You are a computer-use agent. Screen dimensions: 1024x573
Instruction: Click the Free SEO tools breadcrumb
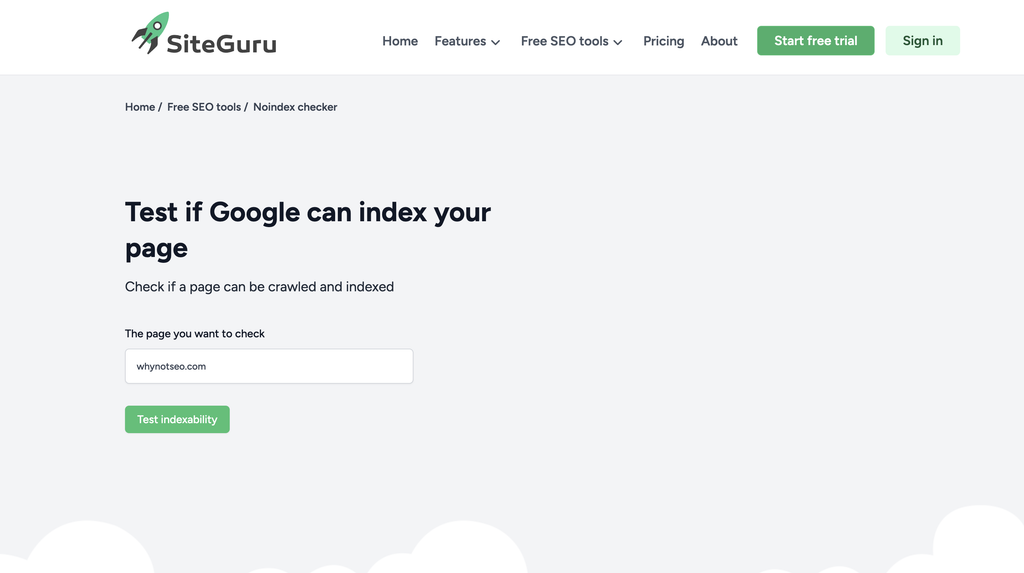coord(204,107)
